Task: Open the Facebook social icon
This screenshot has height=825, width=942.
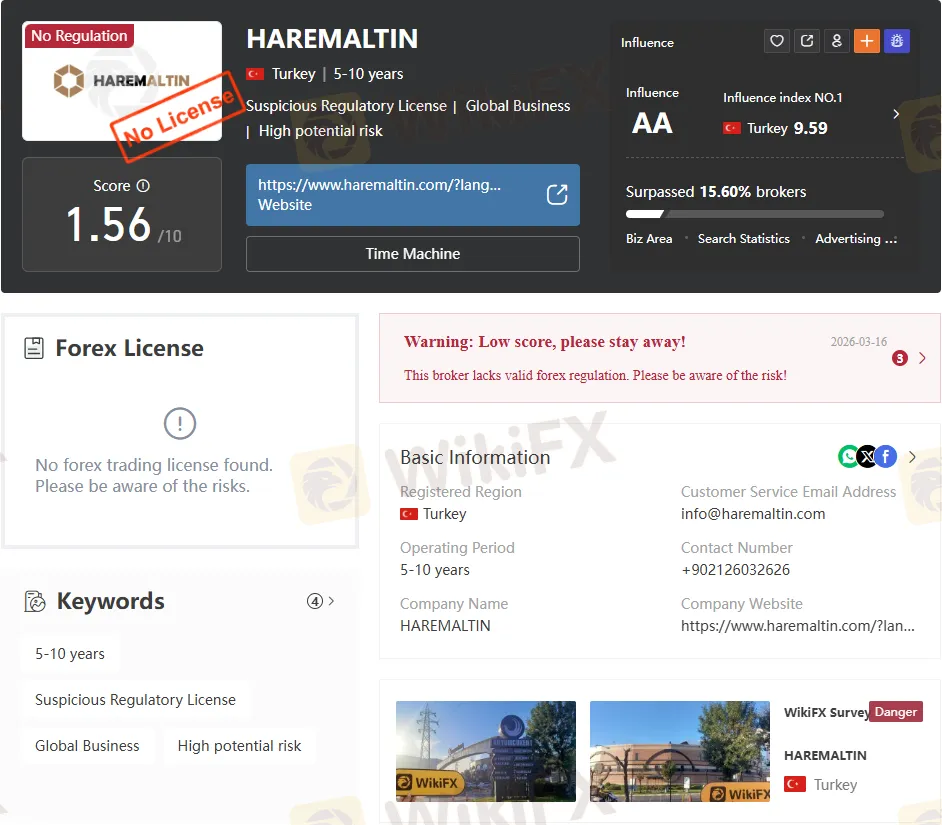Action: (886, 457)
